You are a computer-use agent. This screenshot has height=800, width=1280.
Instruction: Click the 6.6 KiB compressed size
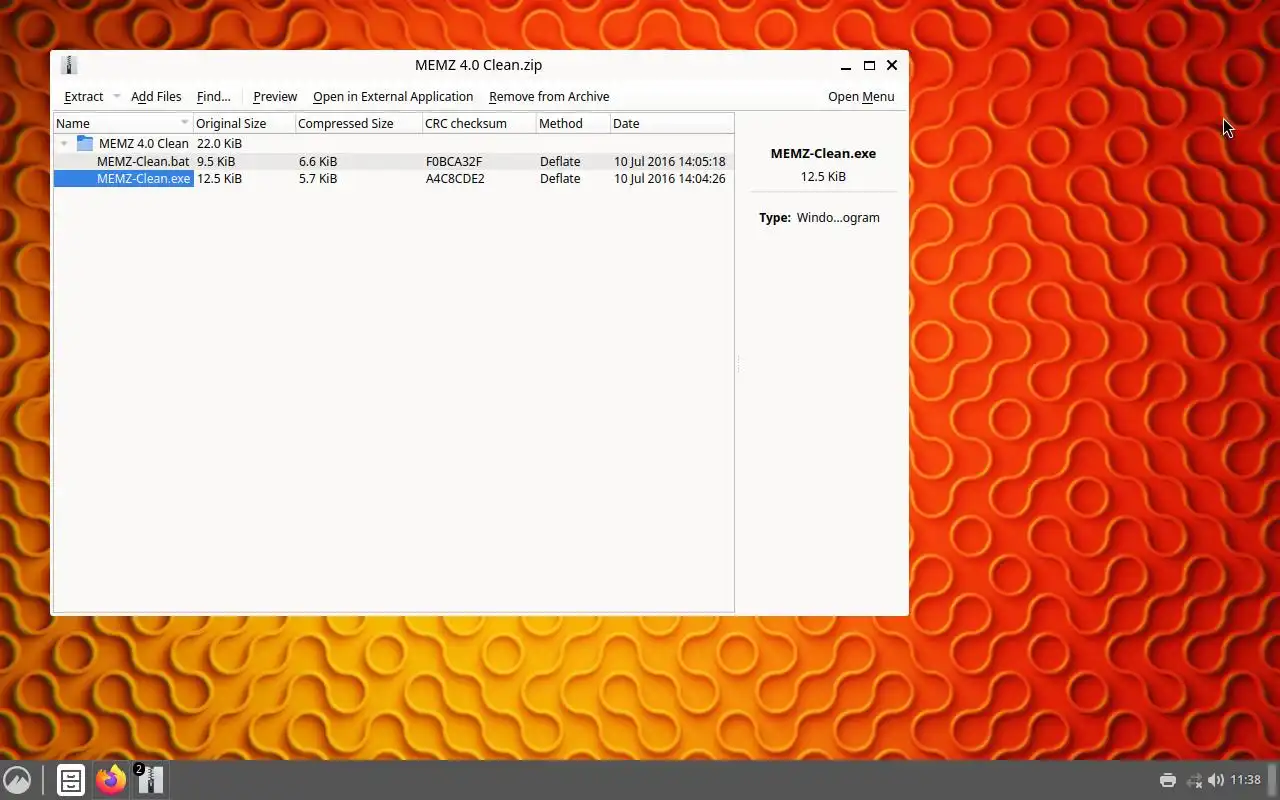(318, 161)
